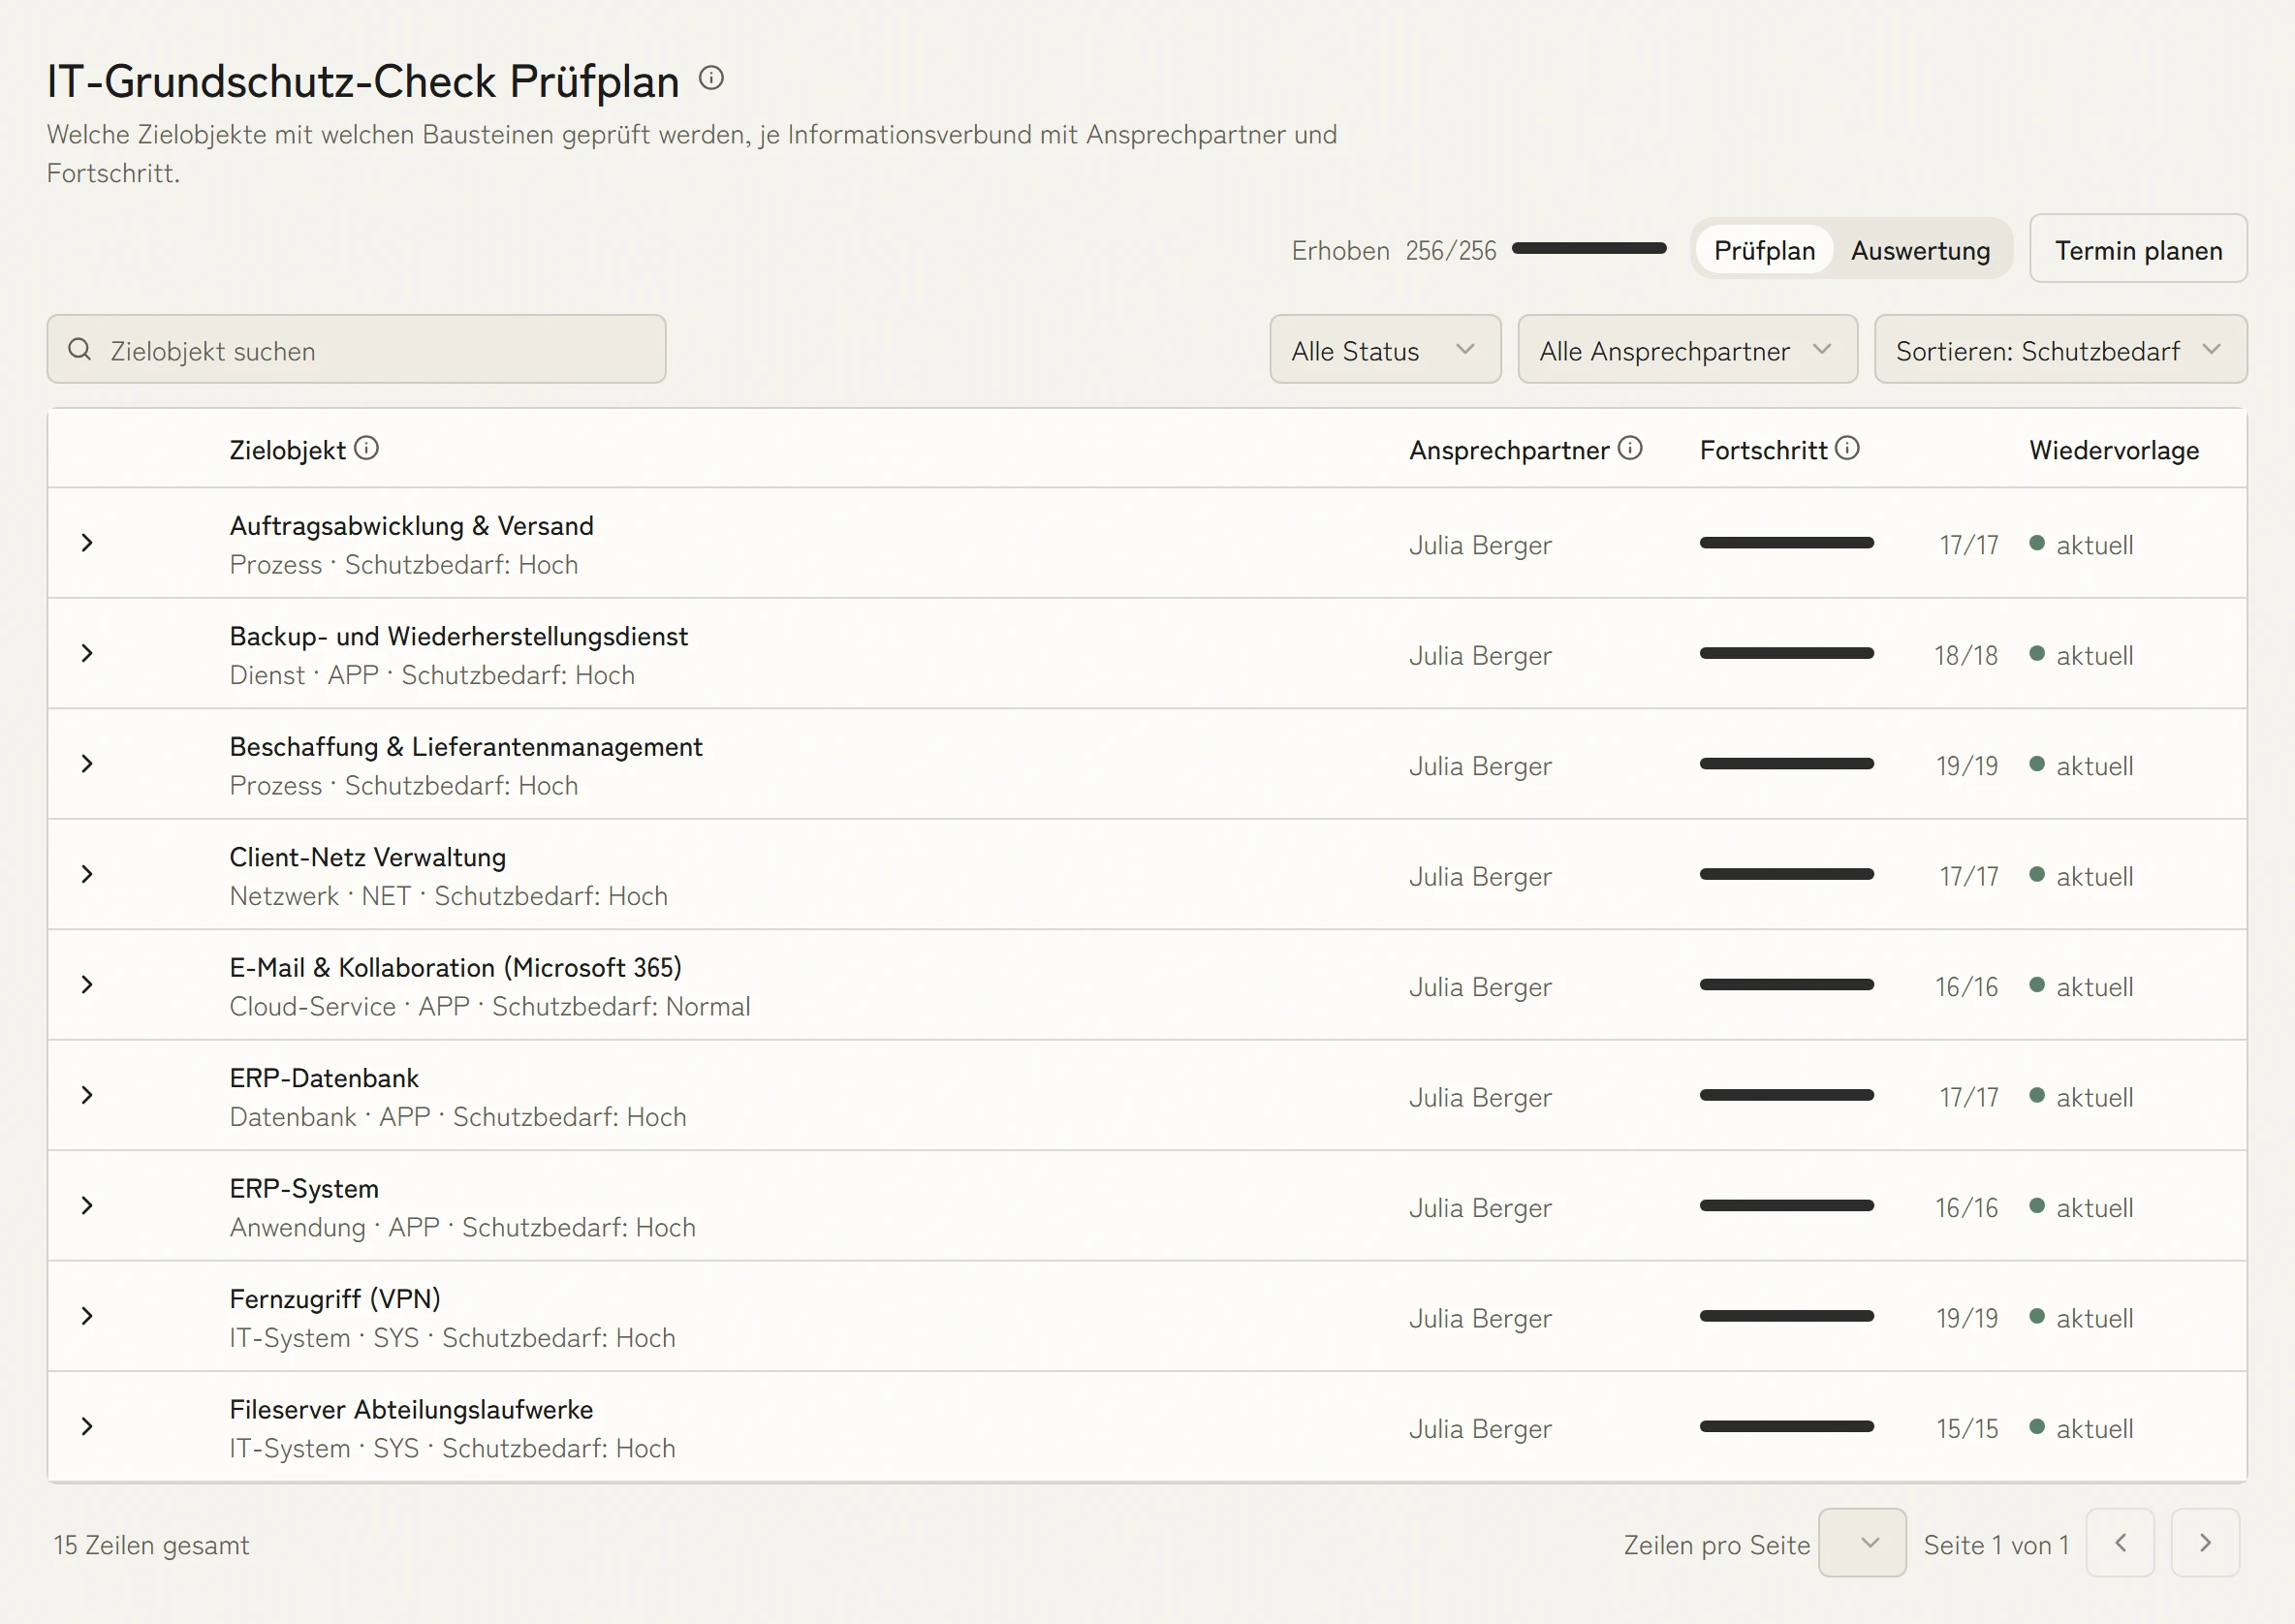The width and height of the screenshot is (2295, 1624).
Task: Expand the Auftragsabwicklung & Versand row
Action: 87,543
